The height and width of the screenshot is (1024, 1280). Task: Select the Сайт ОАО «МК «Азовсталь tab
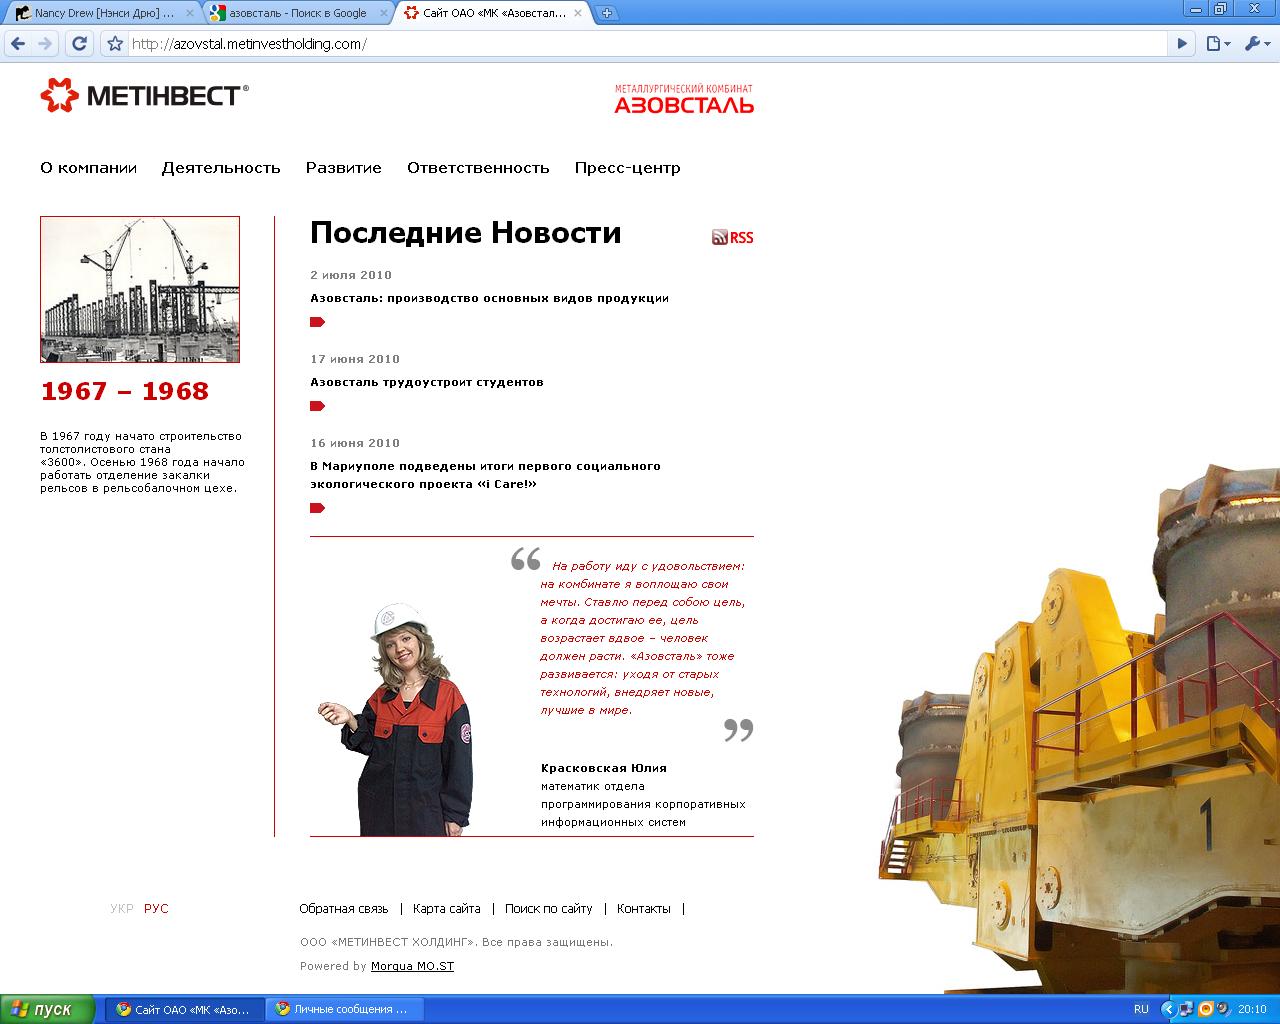492,13
